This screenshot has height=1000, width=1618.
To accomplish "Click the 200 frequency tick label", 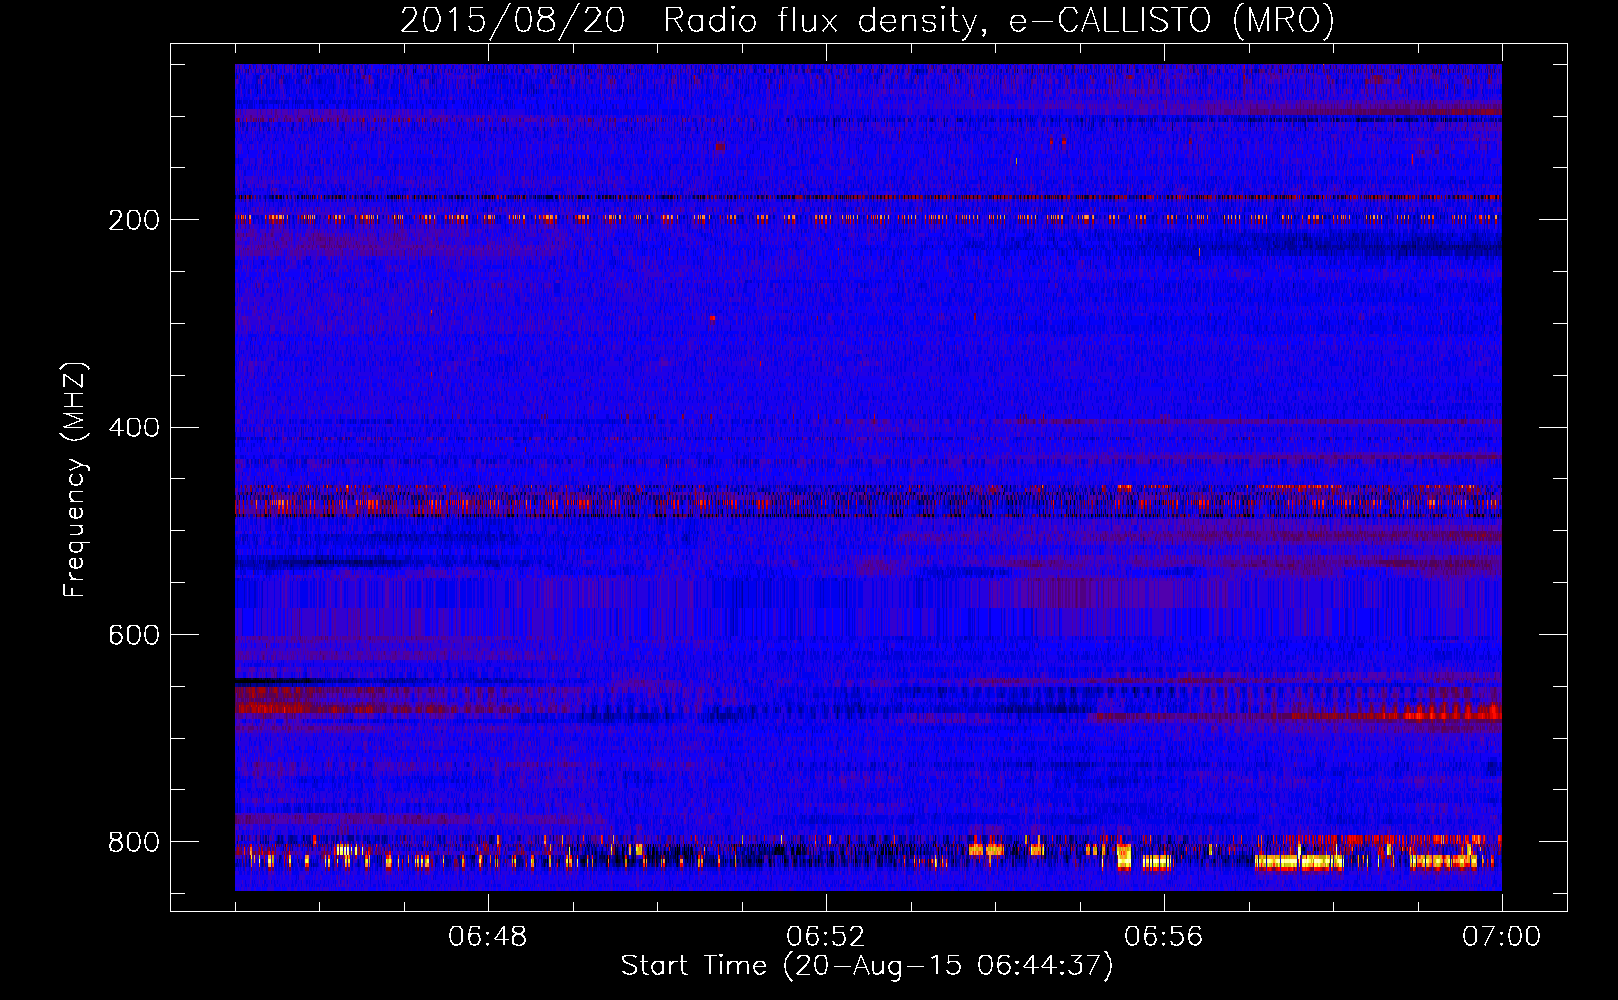I will [x=134, y=220].
